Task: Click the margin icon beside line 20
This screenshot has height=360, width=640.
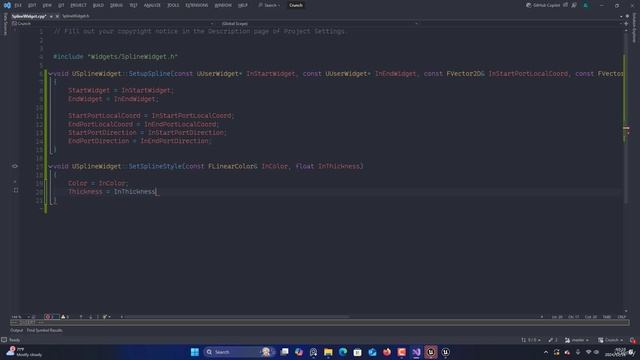Action: pyautogui.click(x=16, y=190)
